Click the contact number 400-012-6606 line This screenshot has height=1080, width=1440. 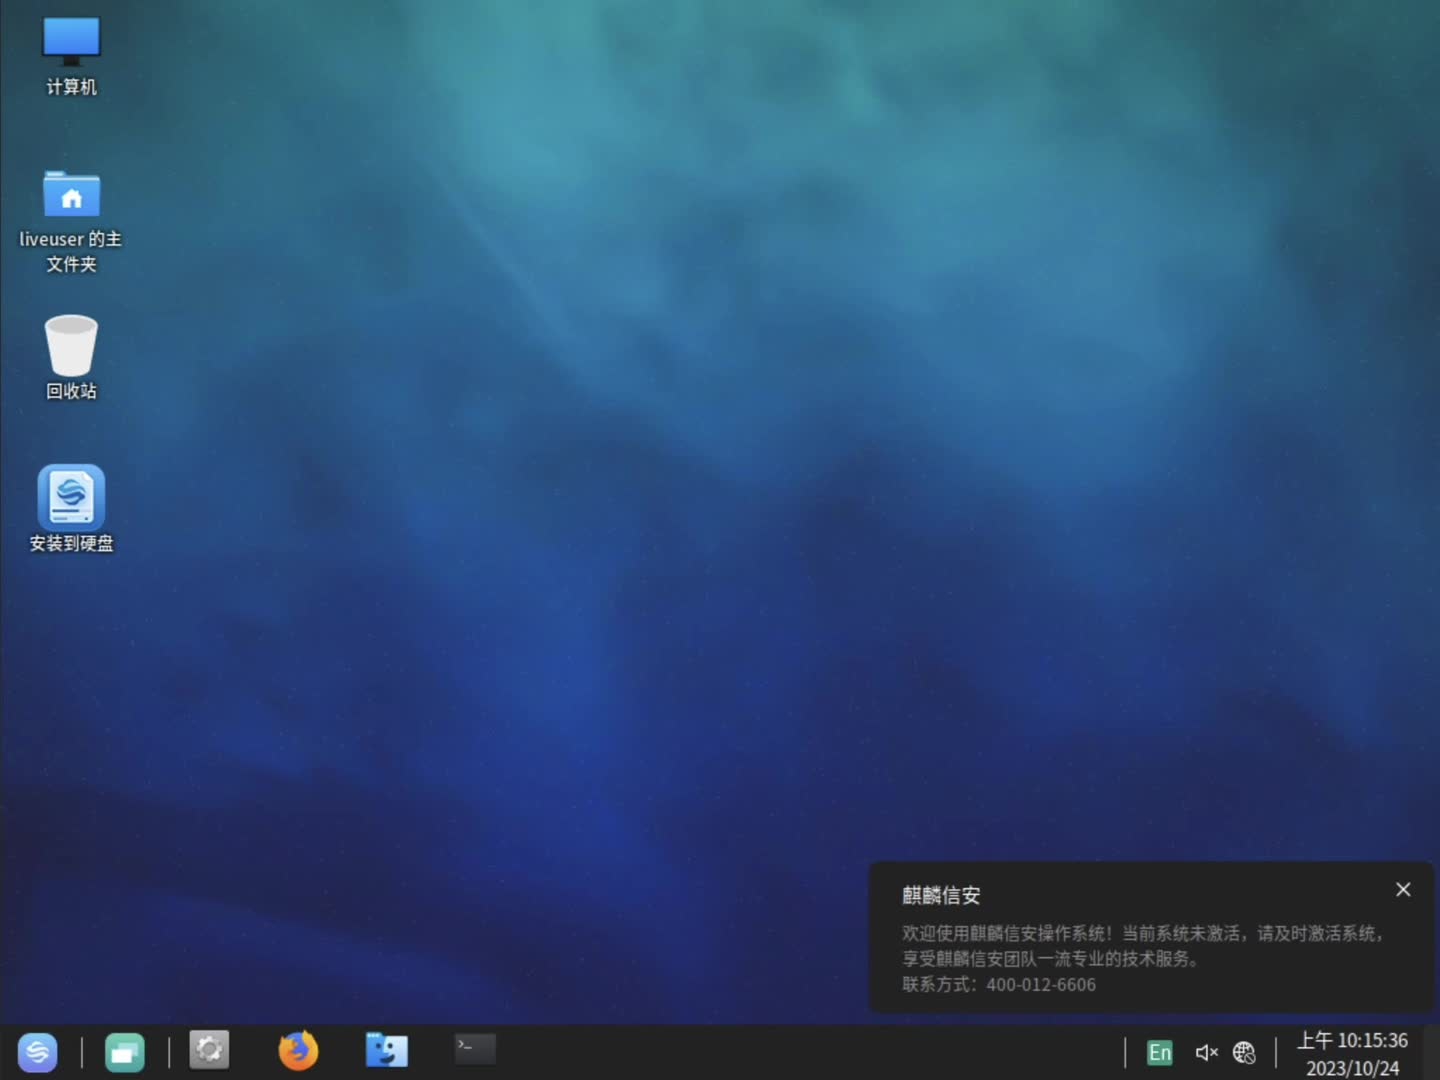click(x=1000, y=985)
